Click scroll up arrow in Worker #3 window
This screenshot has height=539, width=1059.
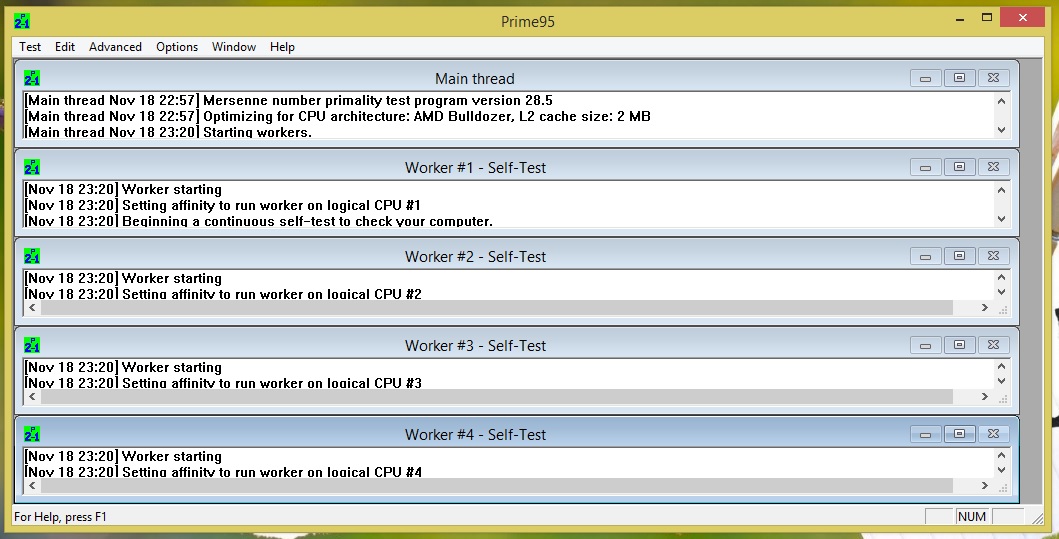click(1002, 366)
